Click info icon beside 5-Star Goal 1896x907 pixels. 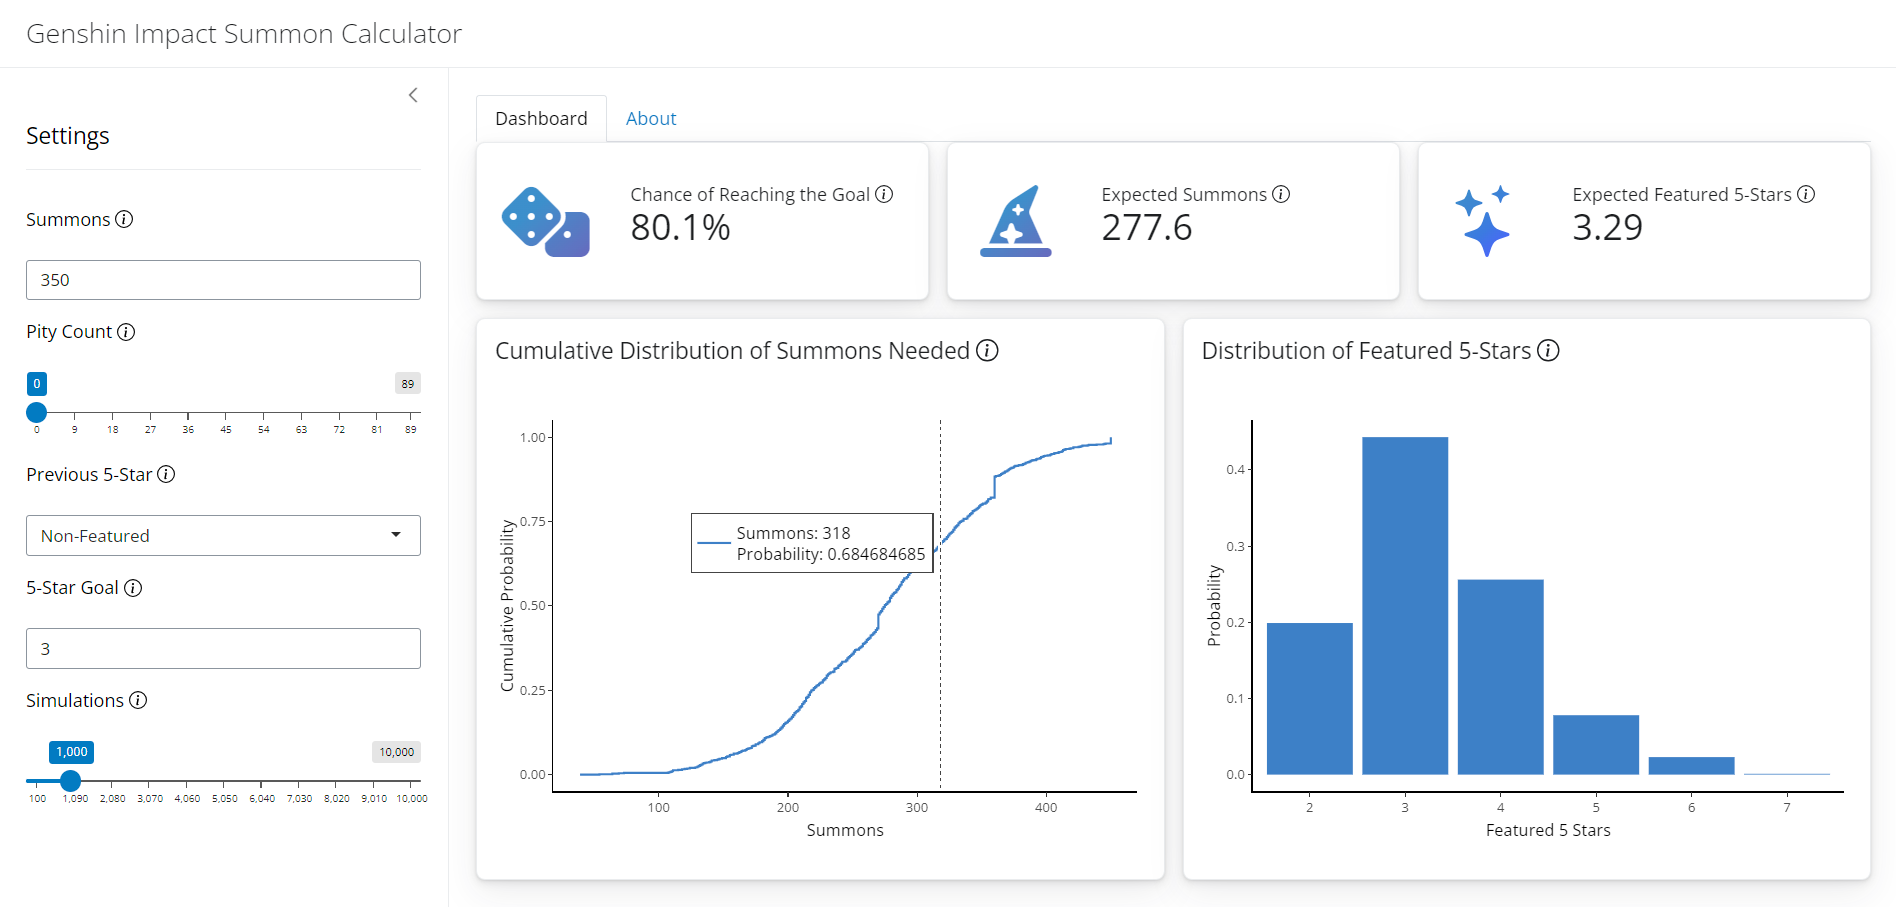pos(133,588)
